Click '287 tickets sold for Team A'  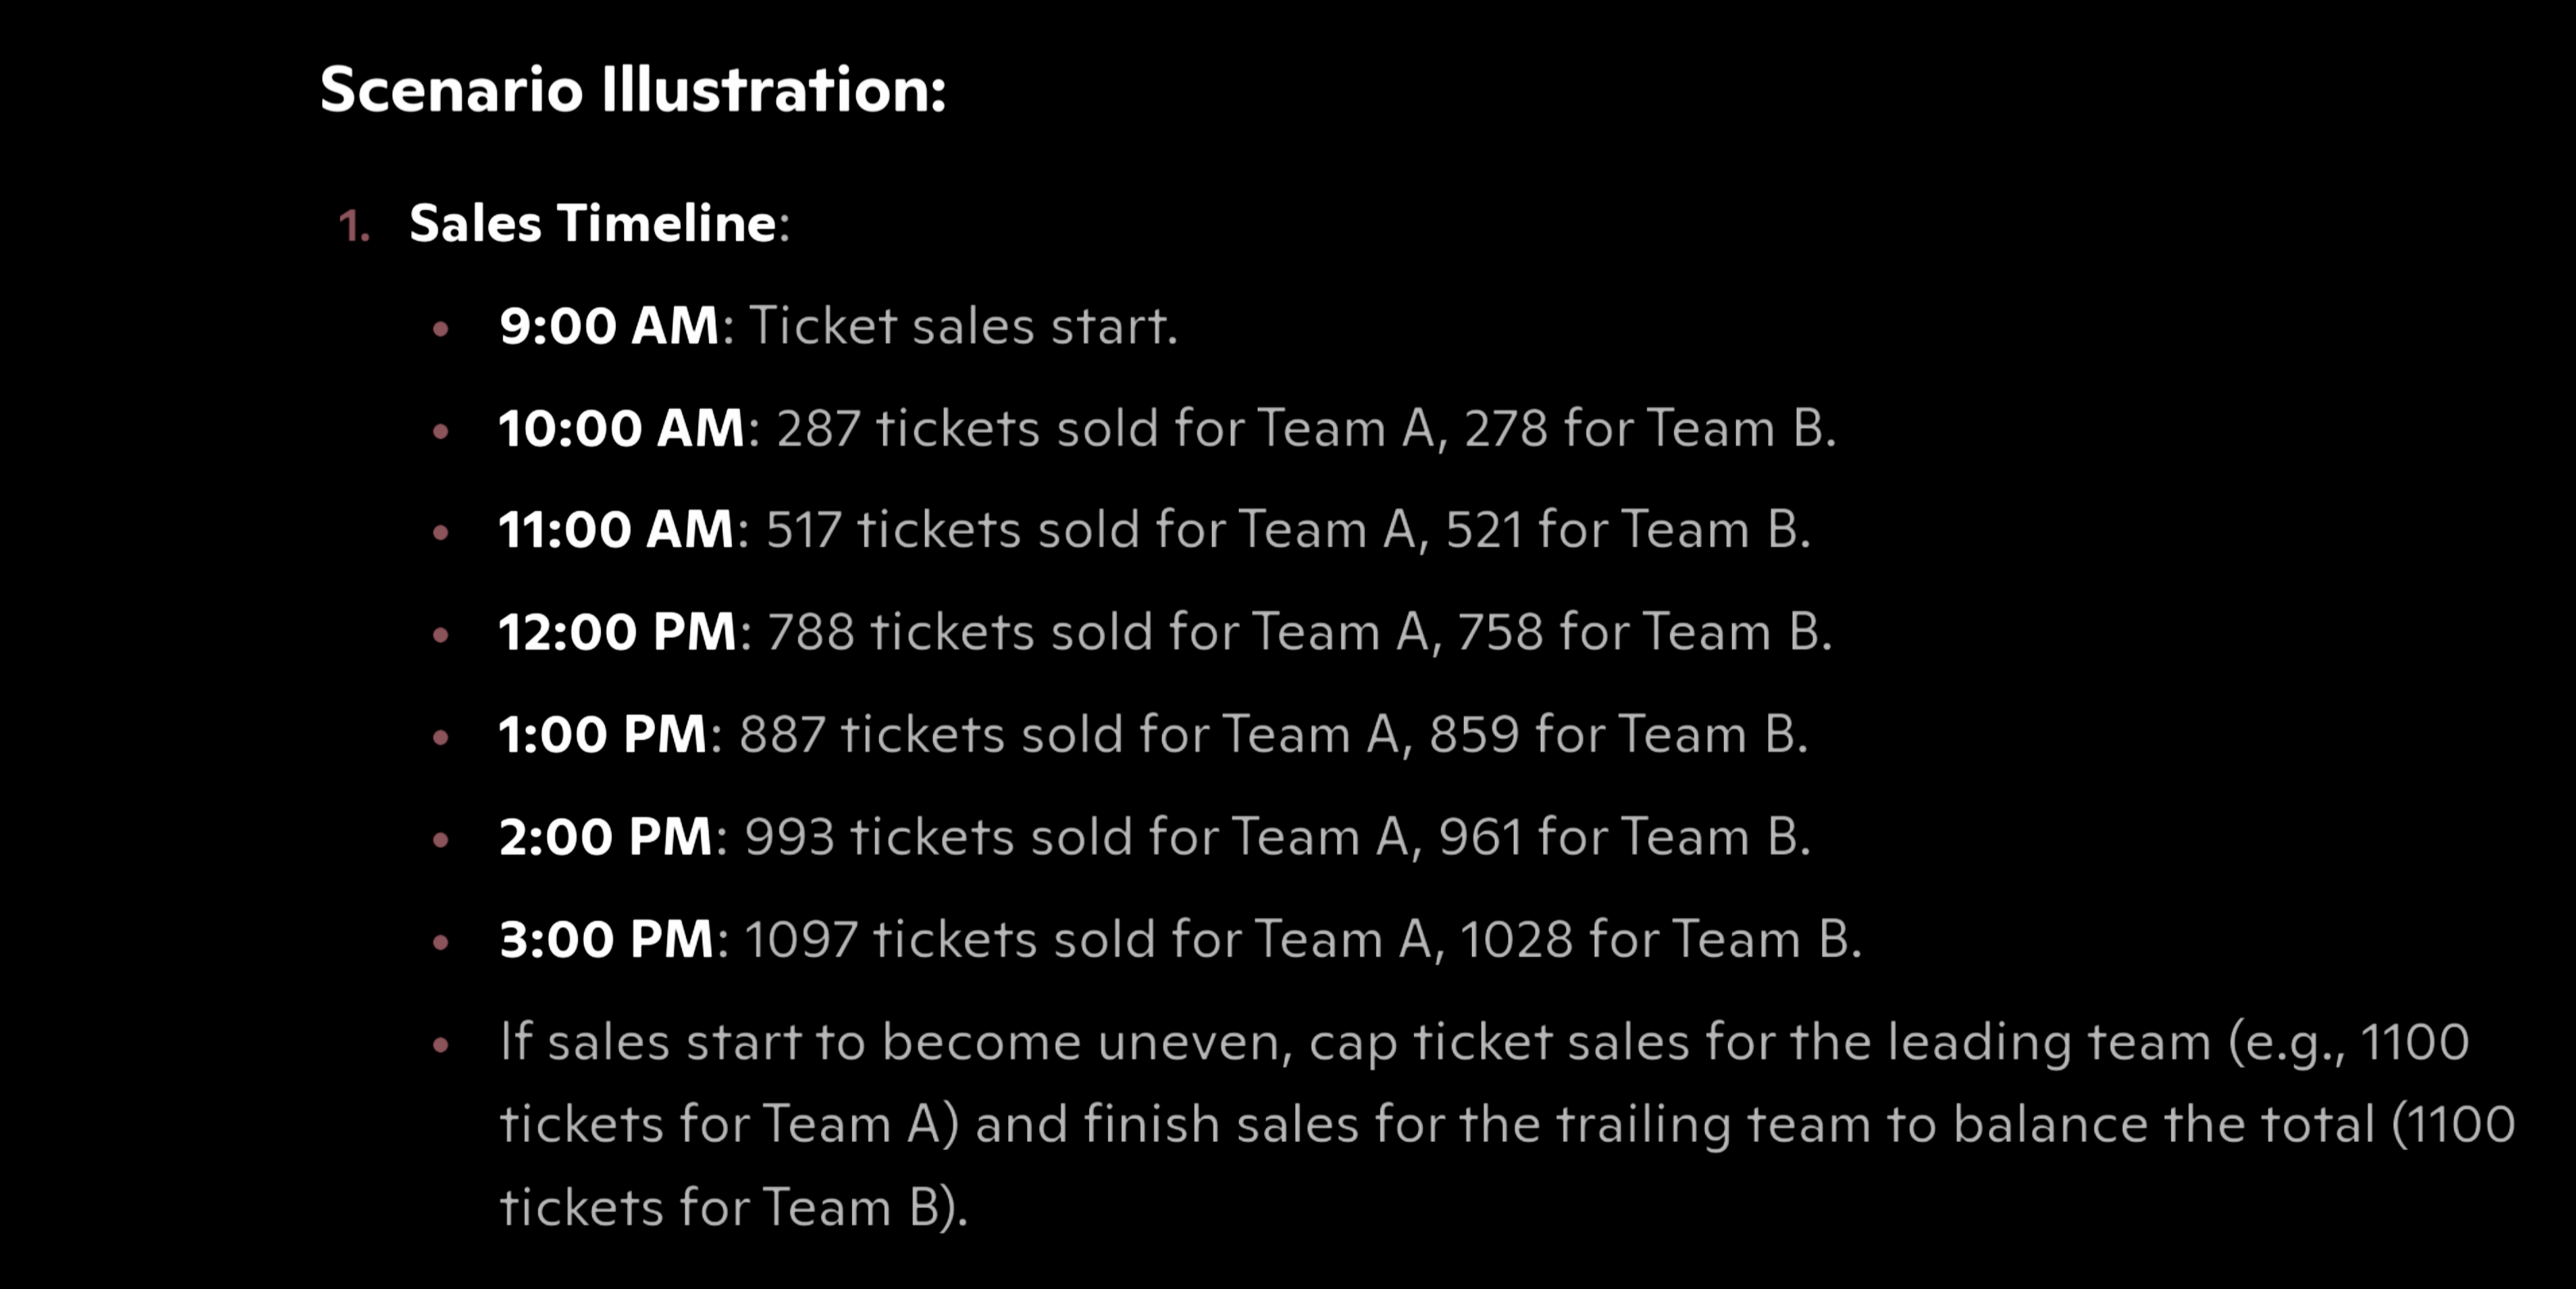(1106, 428)
